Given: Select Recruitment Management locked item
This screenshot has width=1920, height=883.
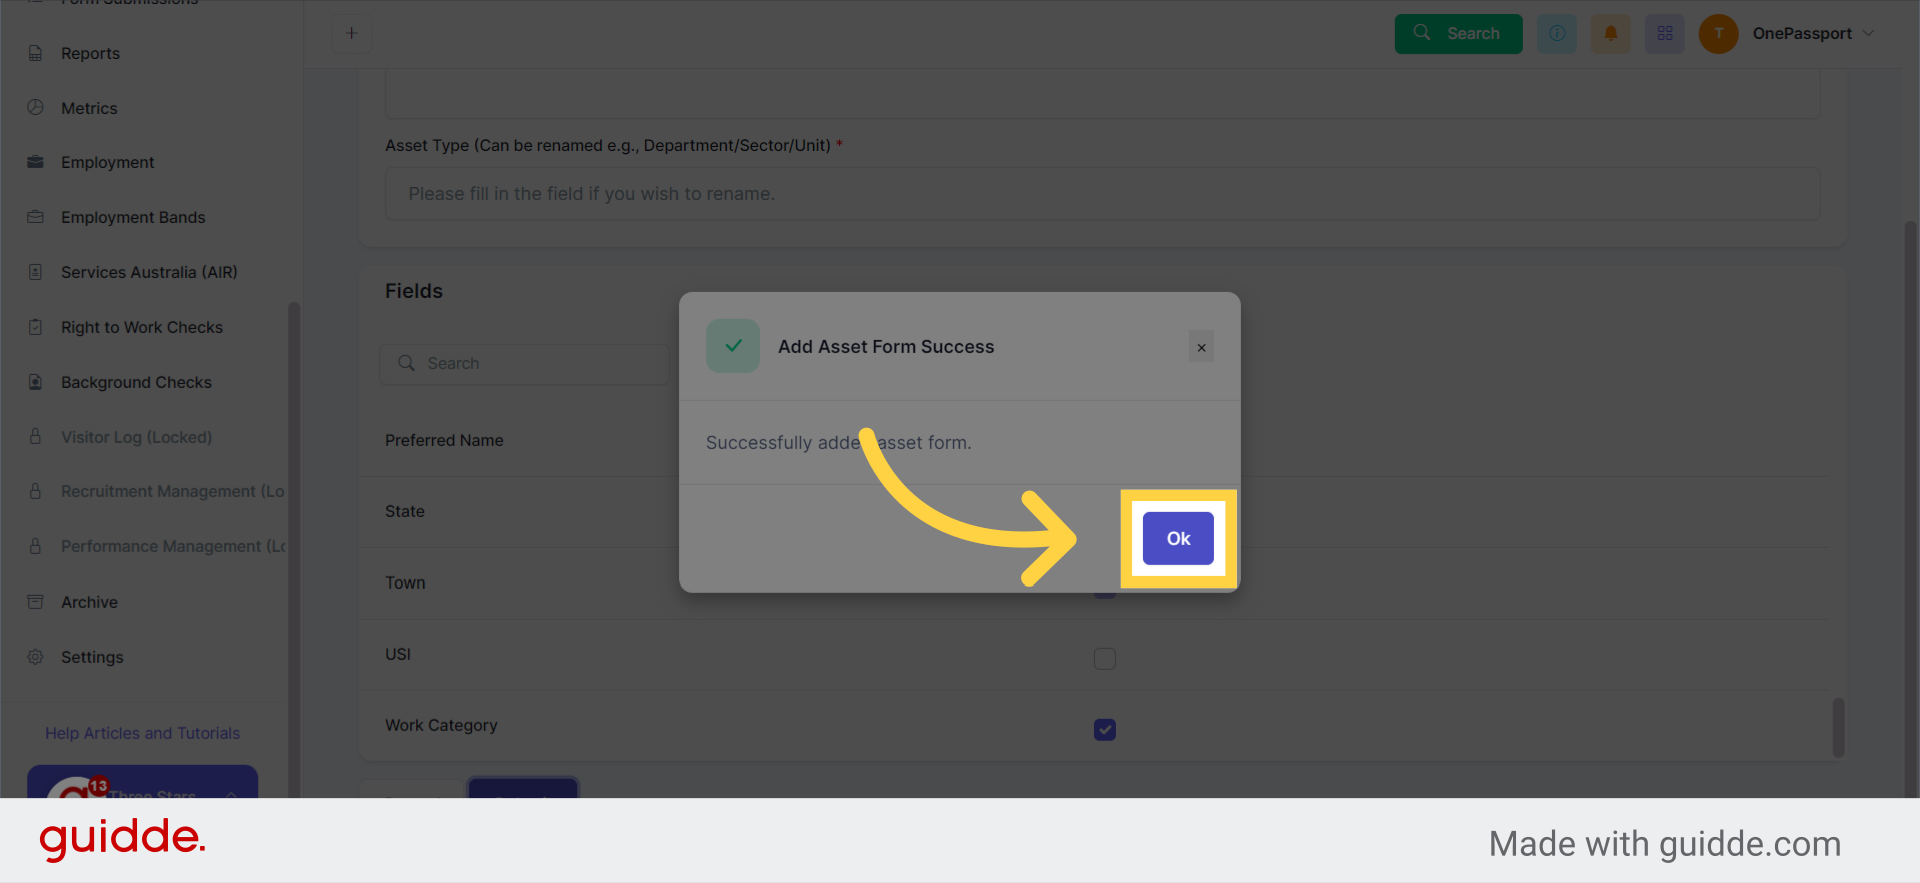Looking at the screenshot, I should (172, 491).
